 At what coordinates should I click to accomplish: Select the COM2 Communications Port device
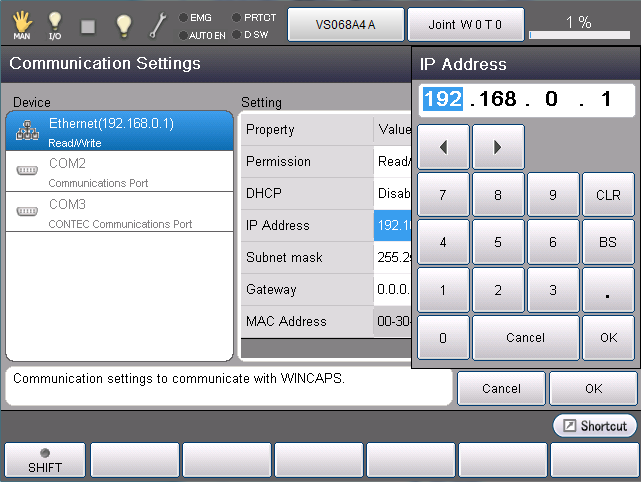119,171
